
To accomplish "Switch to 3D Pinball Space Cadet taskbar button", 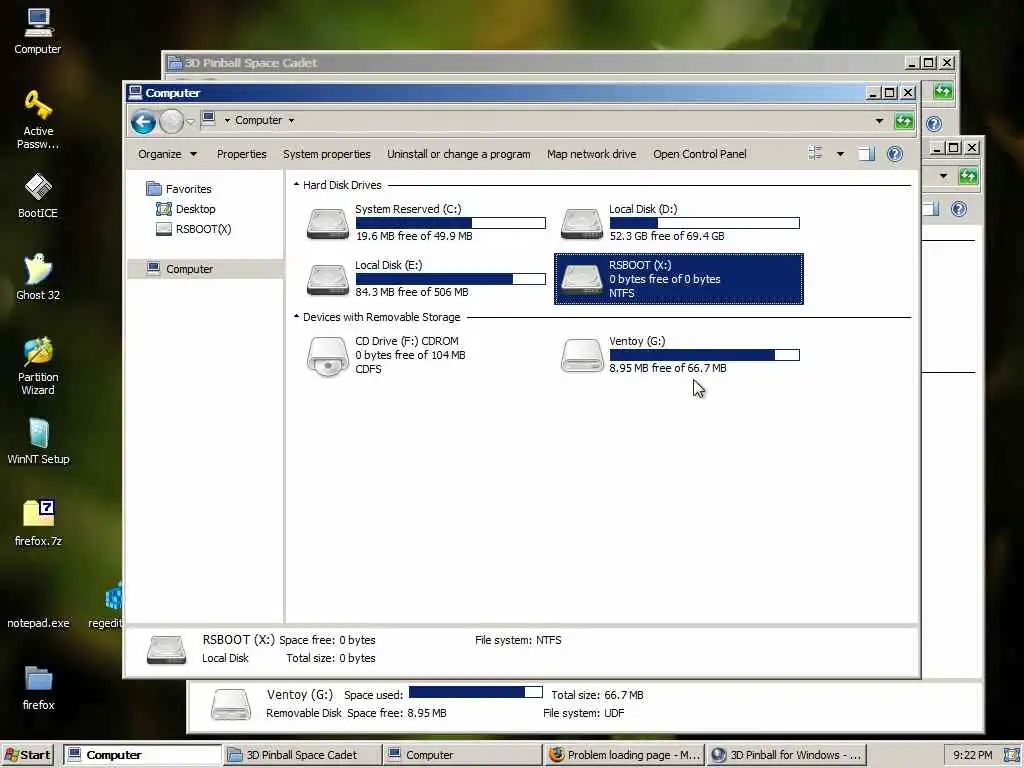I will [302, 755].
